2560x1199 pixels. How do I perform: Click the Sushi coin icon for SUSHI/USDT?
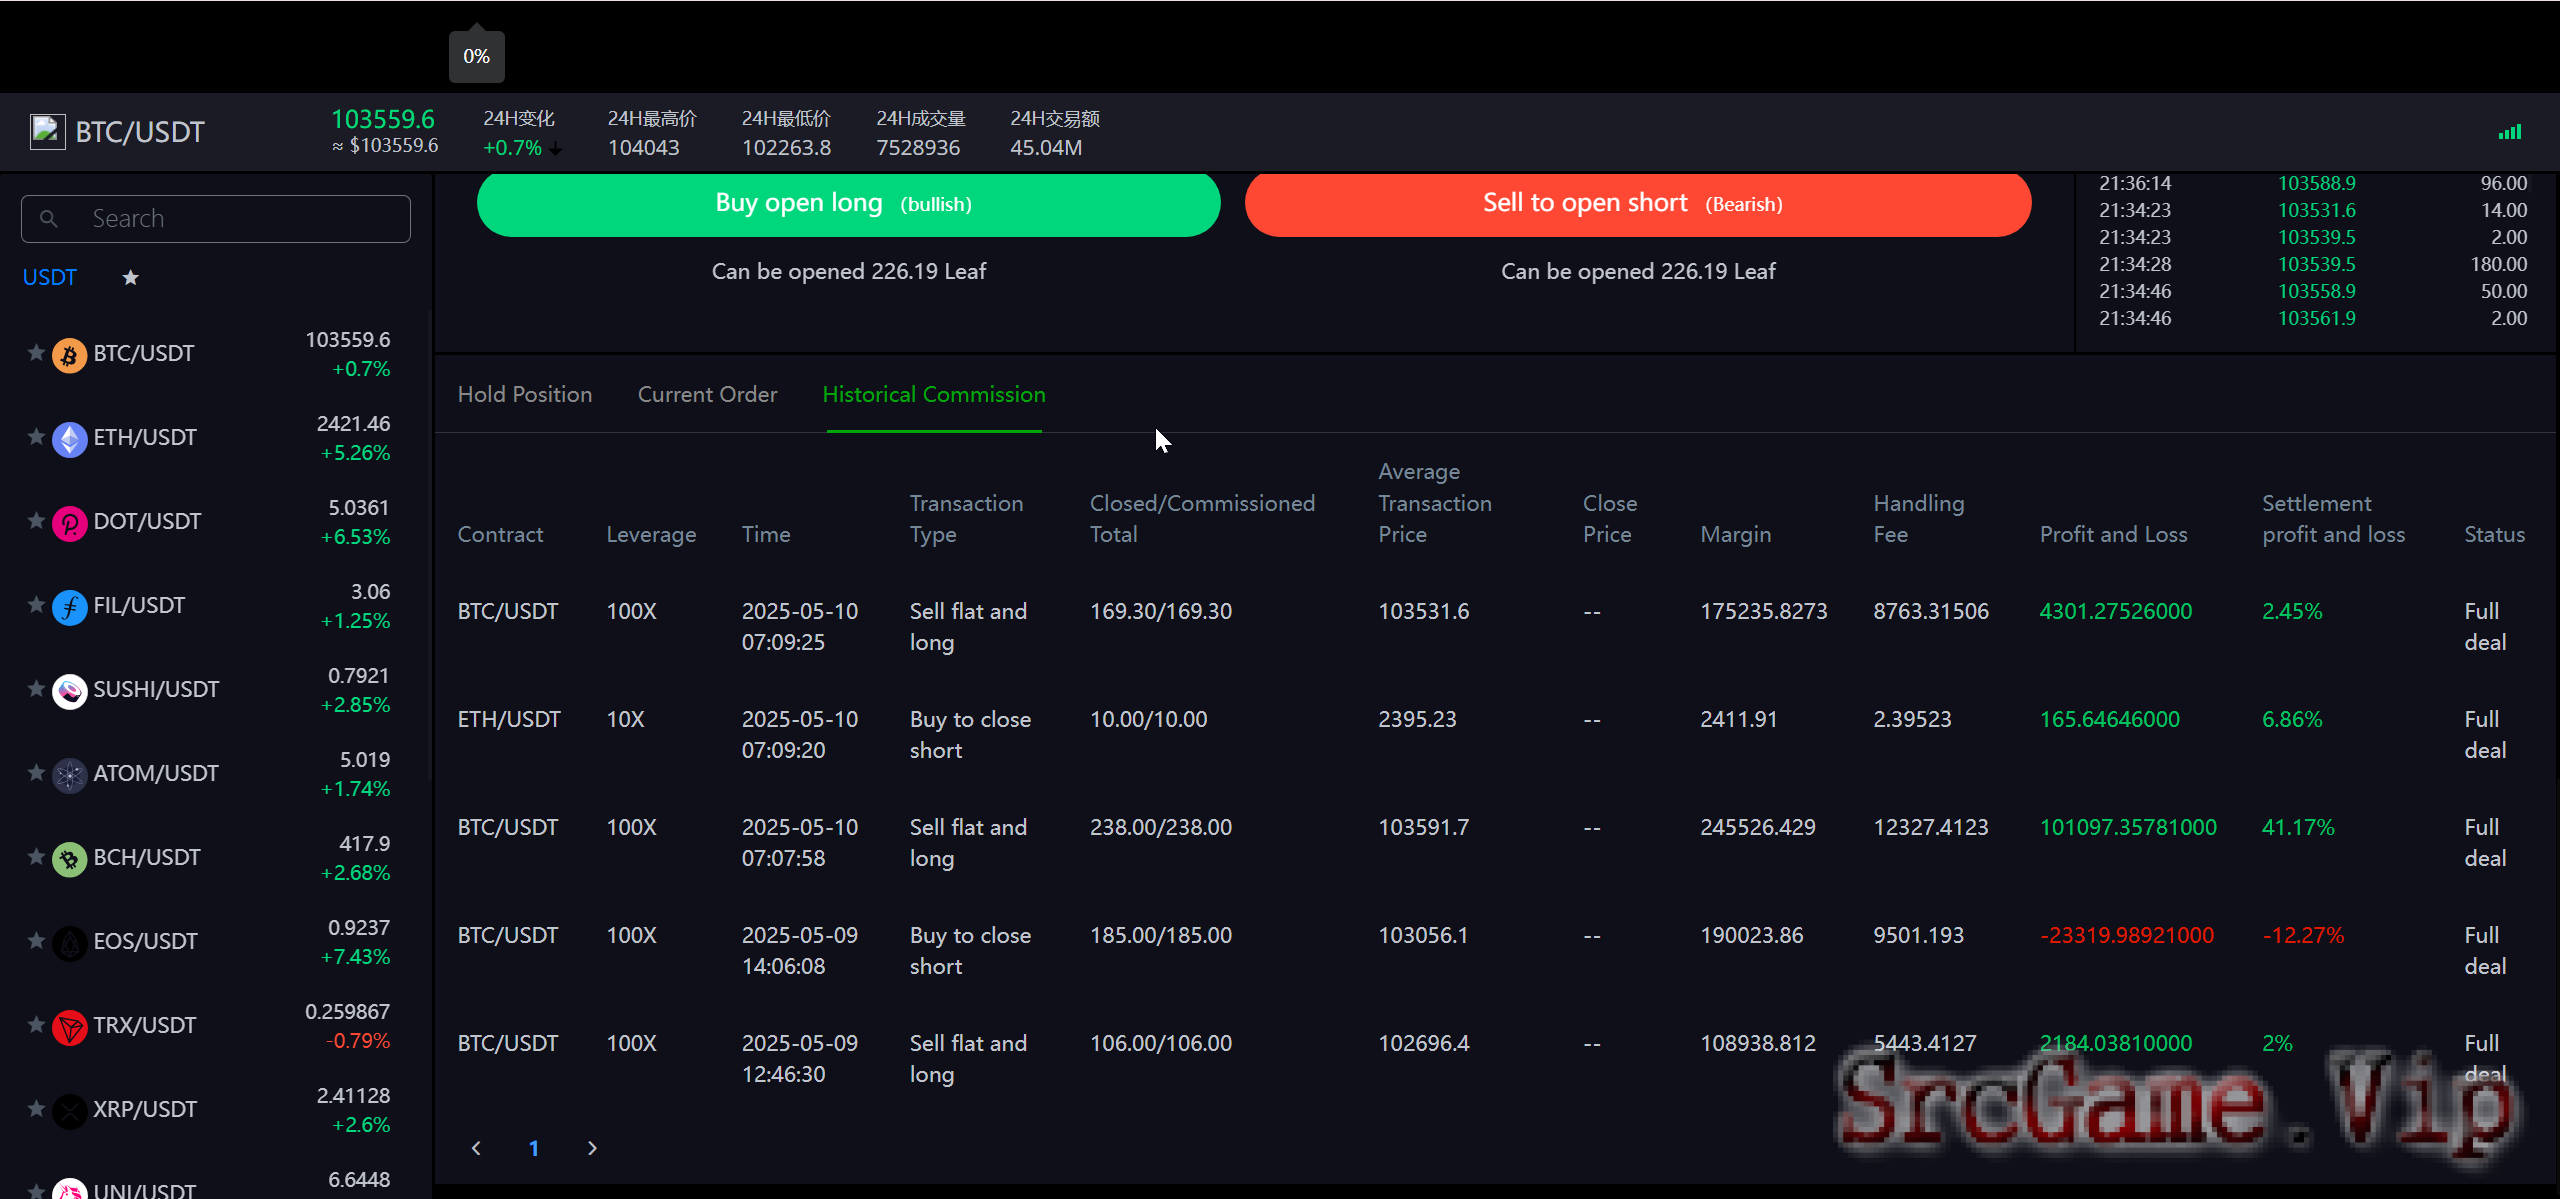[x=69, y=691]
